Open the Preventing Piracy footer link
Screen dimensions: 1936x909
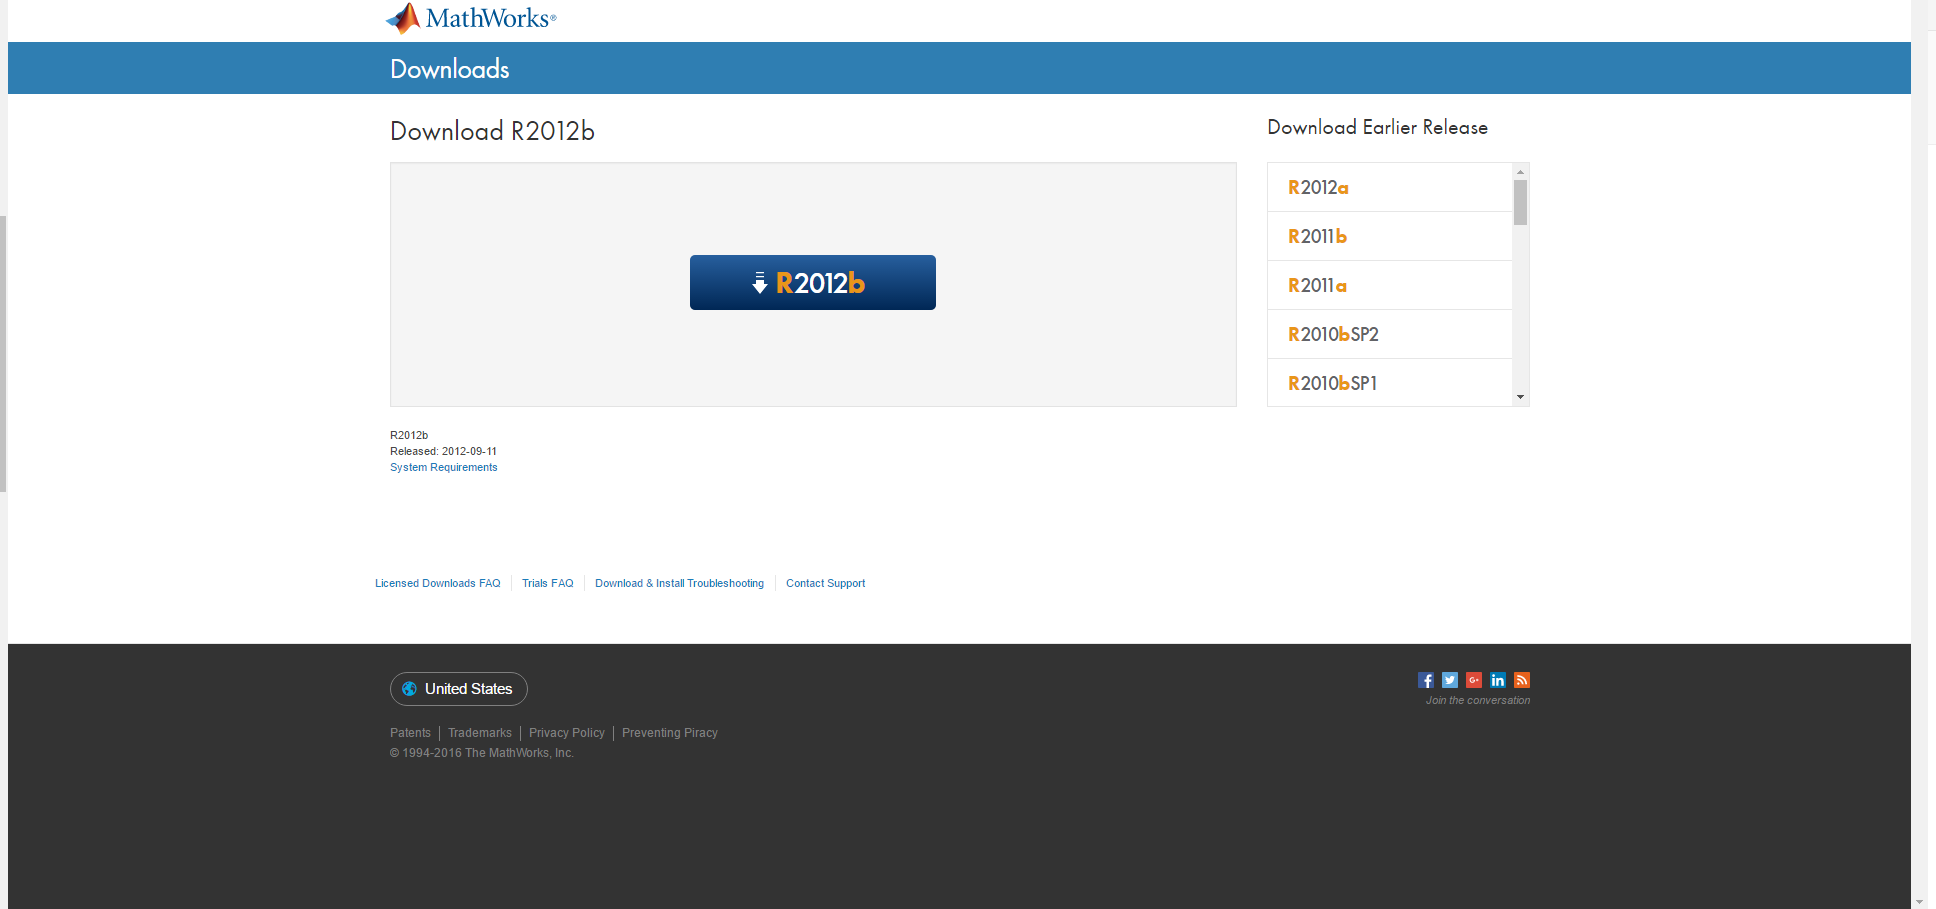(669, 733)
